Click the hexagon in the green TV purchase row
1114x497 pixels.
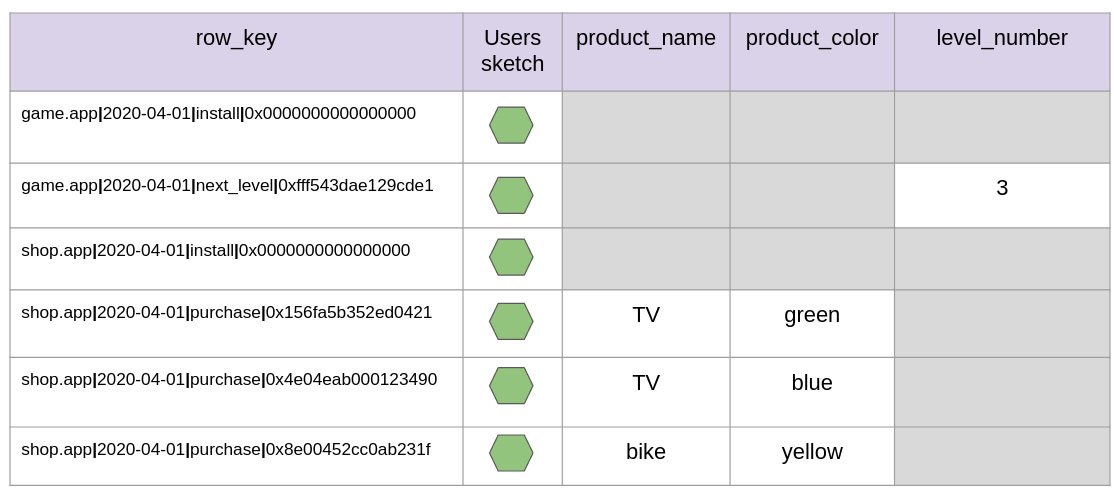(x=511, y=322)
